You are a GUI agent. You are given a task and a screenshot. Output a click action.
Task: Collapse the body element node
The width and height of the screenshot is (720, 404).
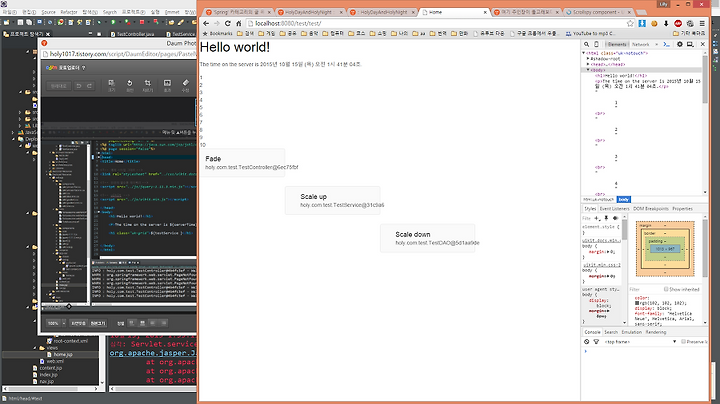pos(588,70)
